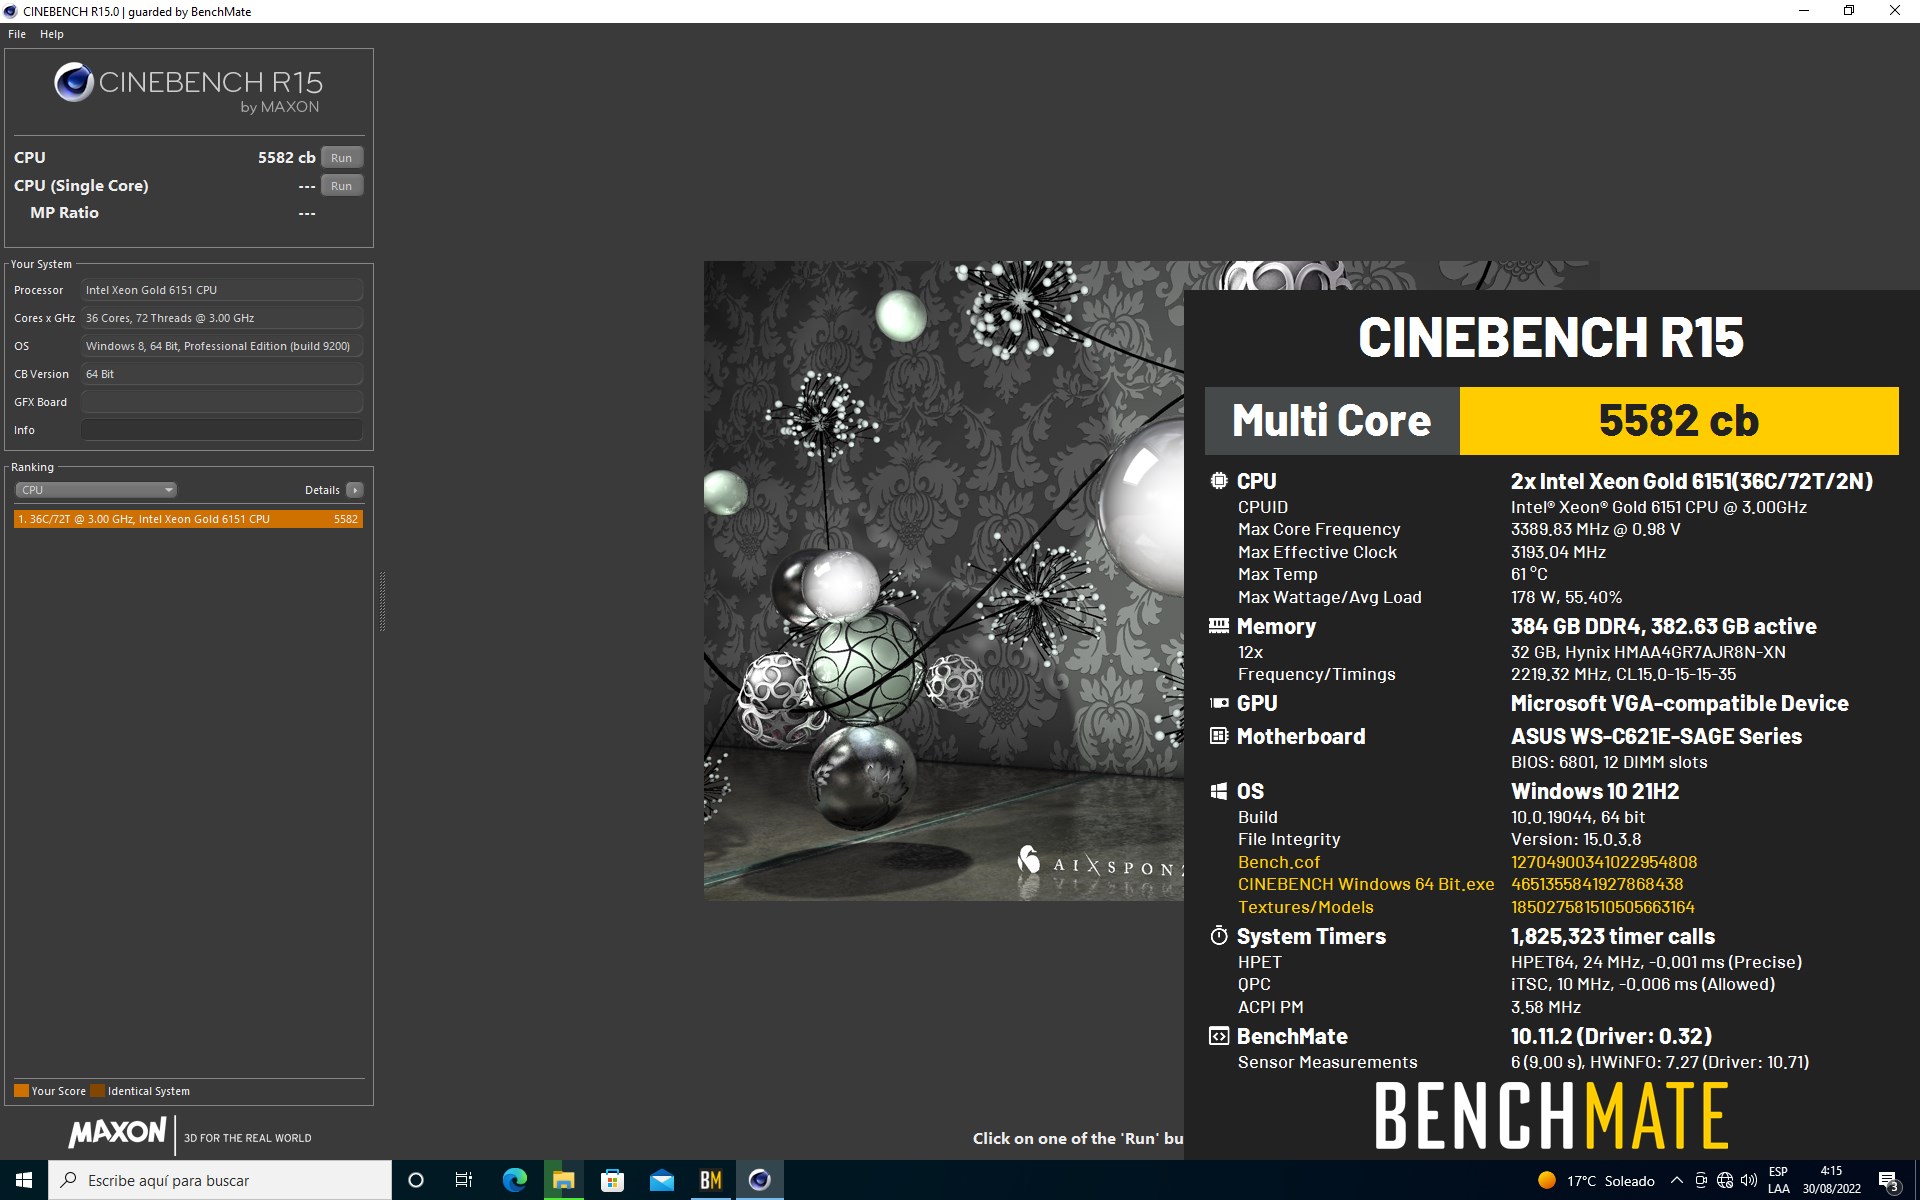The height and width of the screenshot is (1200, 1920).
Task: Open the notification center icon
Action: pos(1889,1181)
